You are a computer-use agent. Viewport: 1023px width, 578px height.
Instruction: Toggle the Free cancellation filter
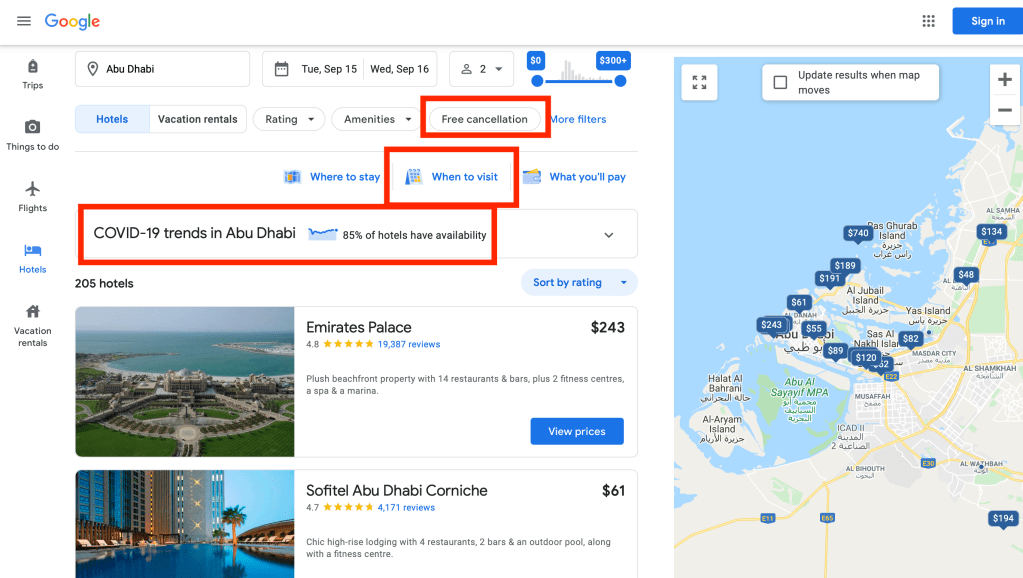pos(484,119)
